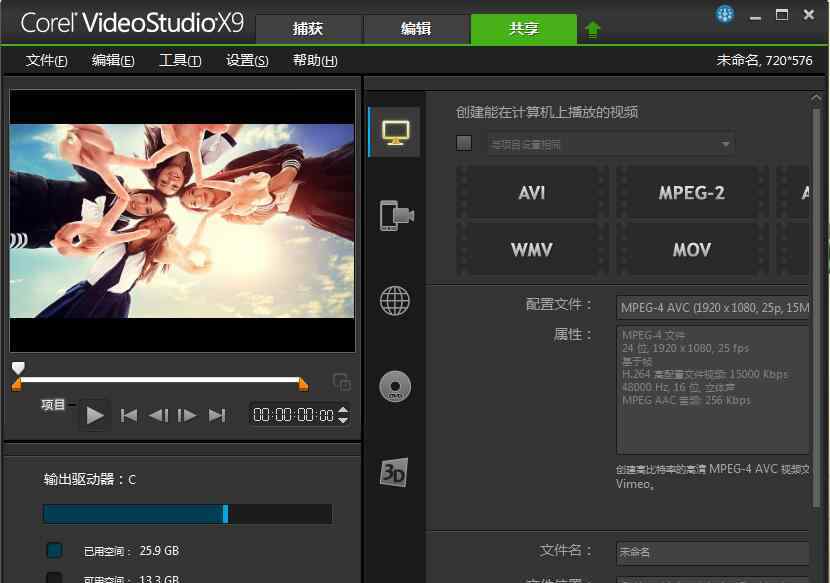The width and height of the screenshot is (830, 583).
Task: Open the disabled dropdown beside the checkbox
Action: coord(610,143)
